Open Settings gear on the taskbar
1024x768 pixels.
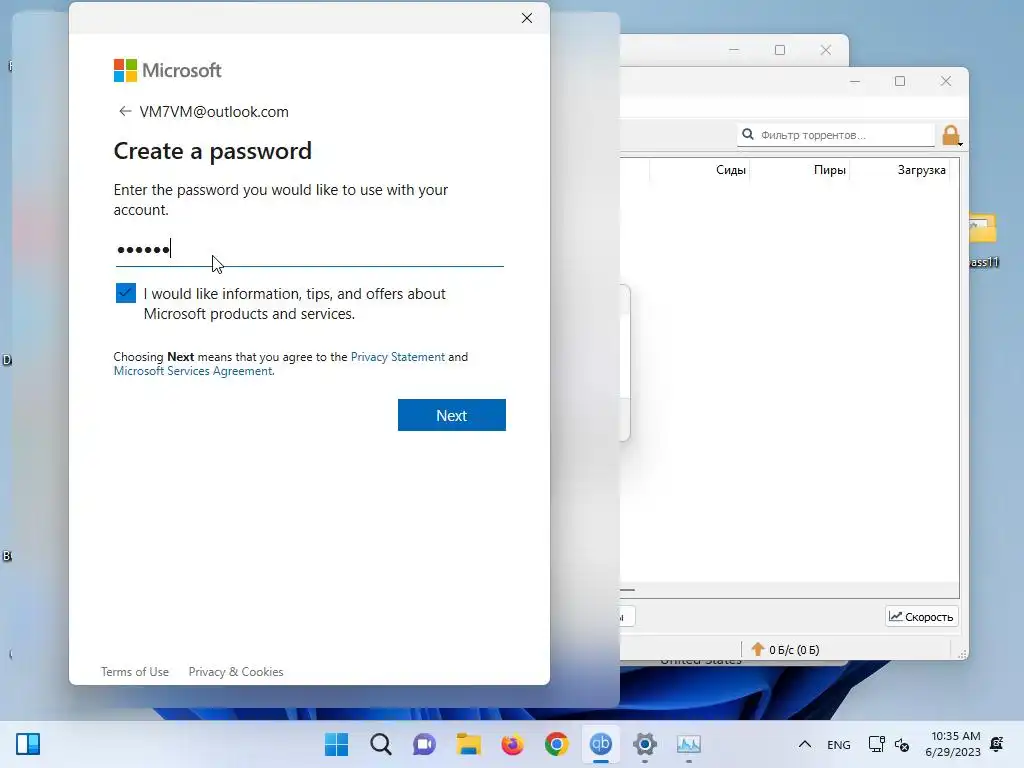tap(645, 744)
